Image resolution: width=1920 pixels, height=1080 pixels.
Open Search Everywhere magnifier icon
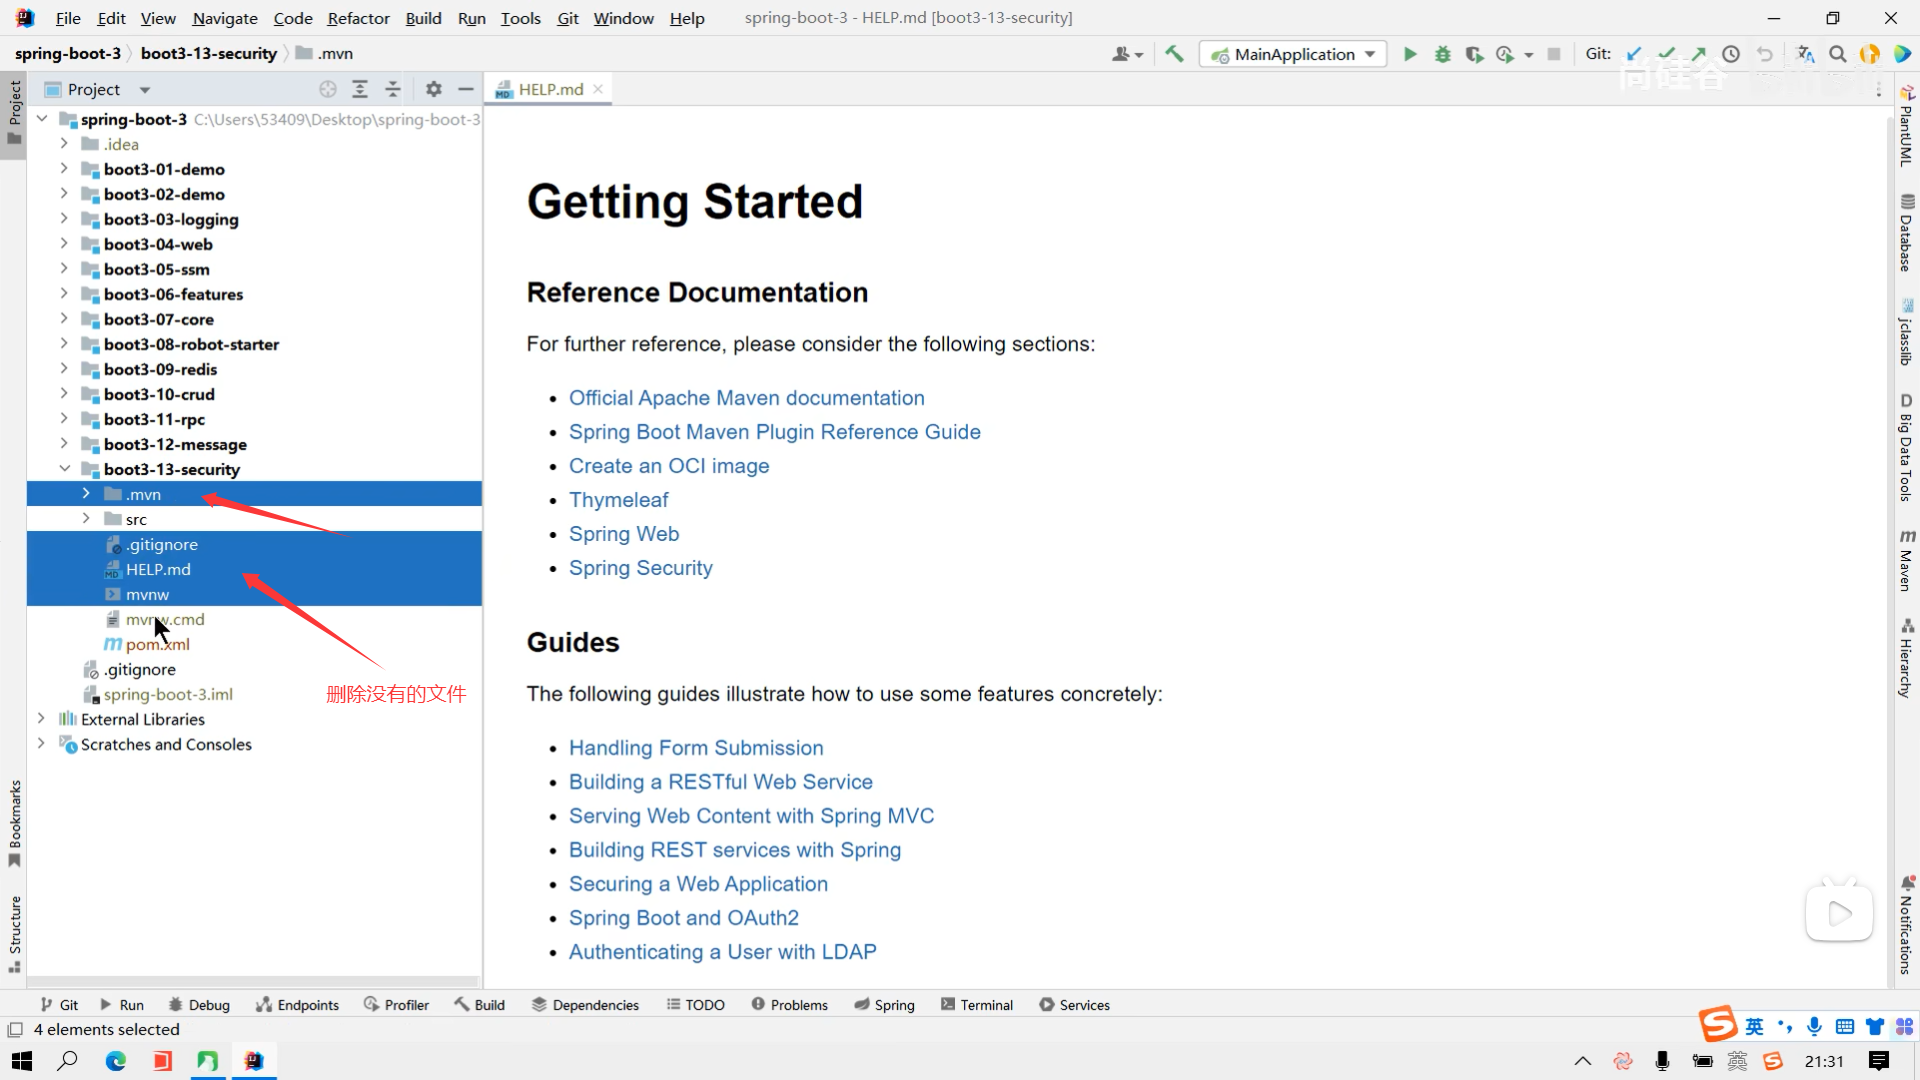pyautogui.click(x=1838, y=54)
